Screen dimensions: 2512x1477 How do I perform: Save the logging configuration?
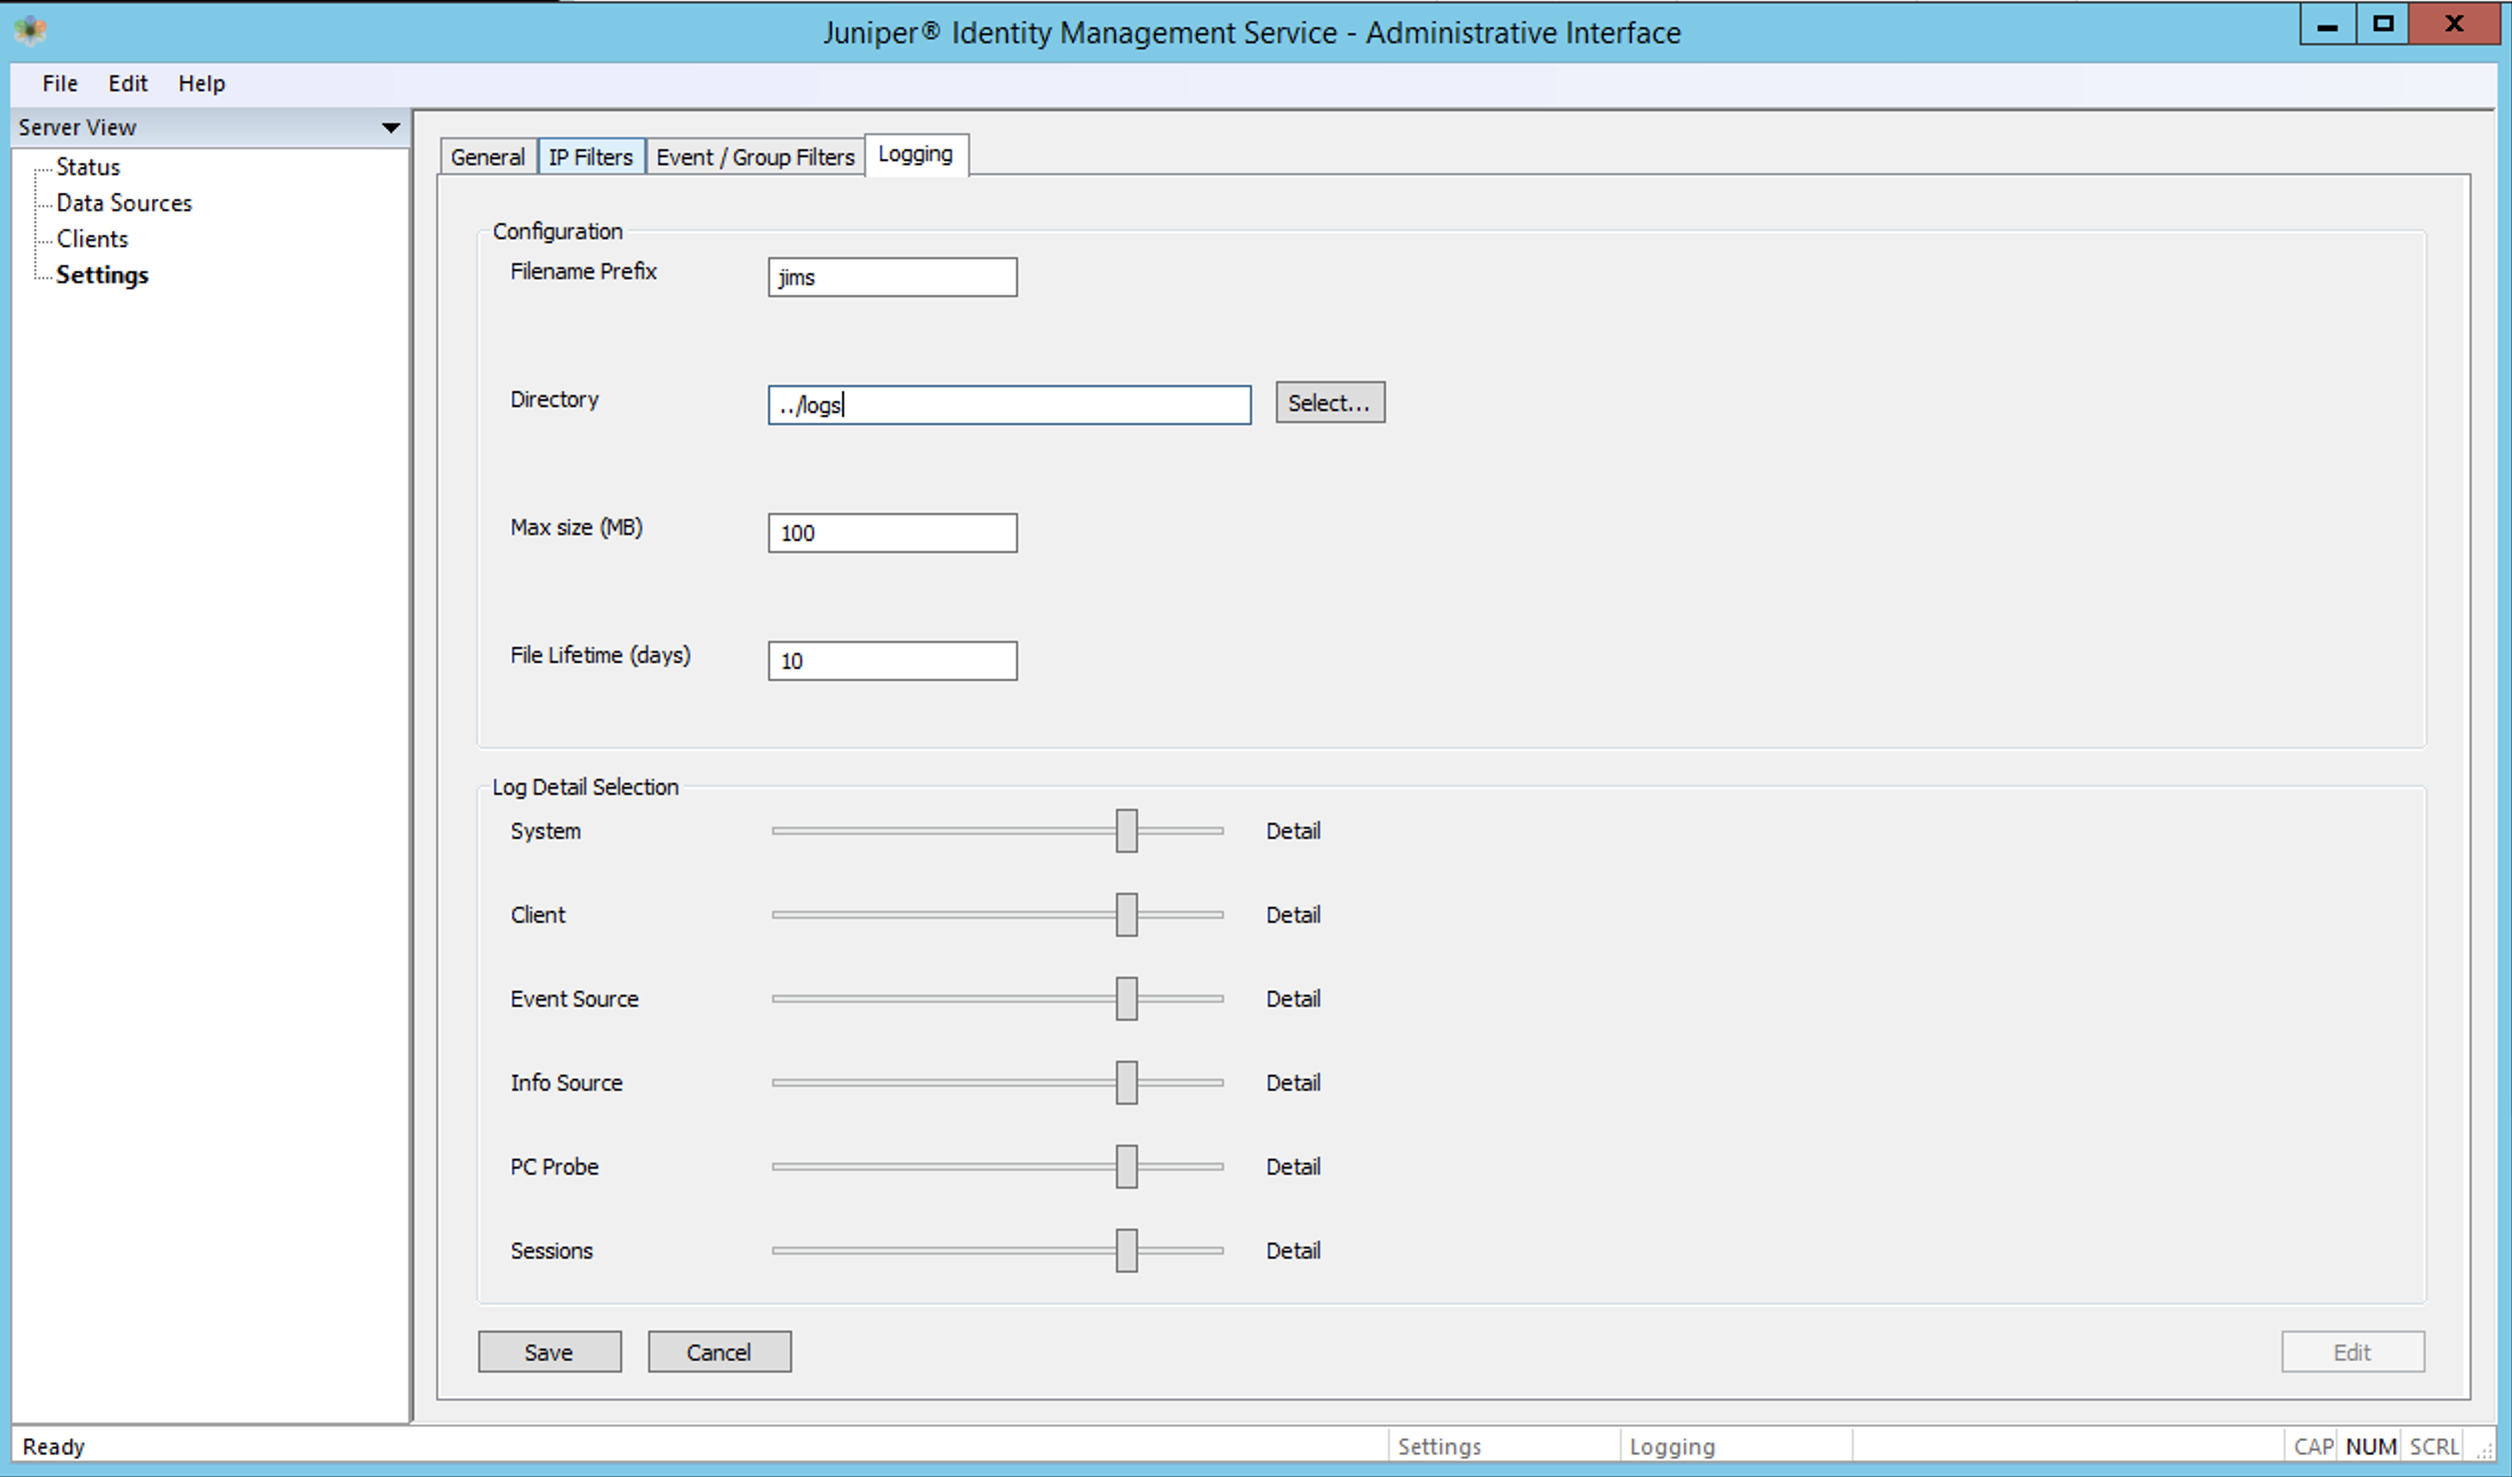click(549, 1352)
